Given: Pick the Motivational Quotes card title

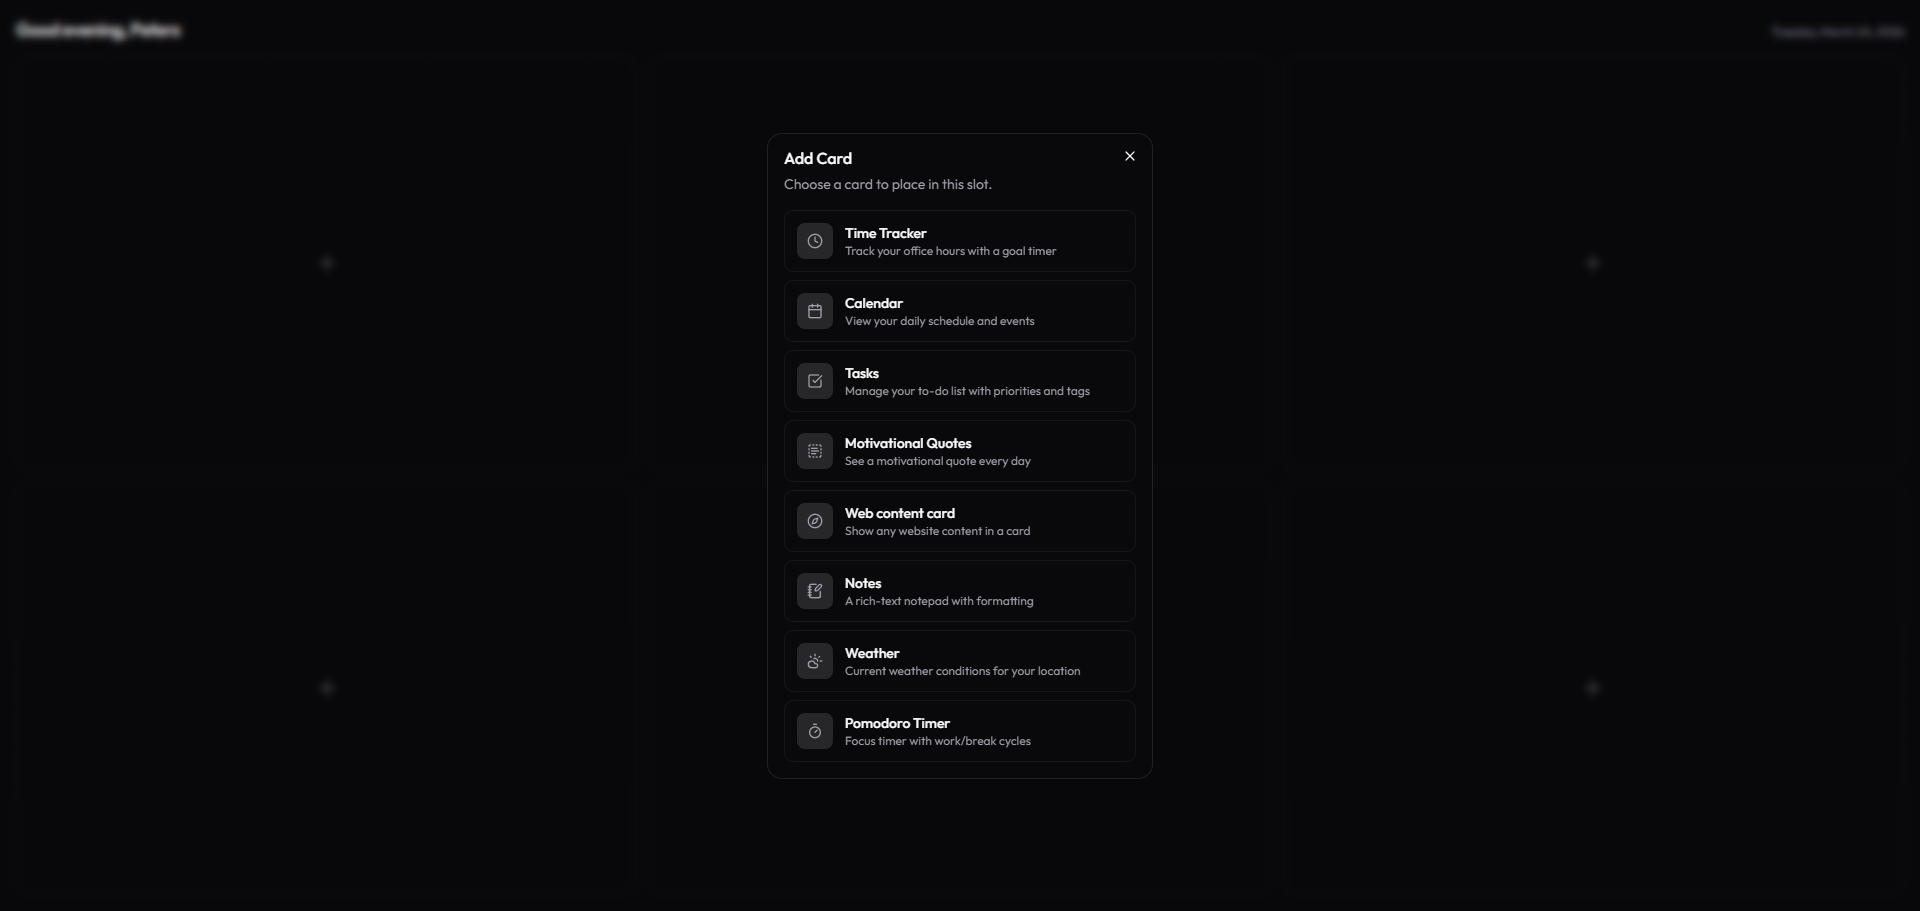Looking at the screenshot, I should (908, 443).
